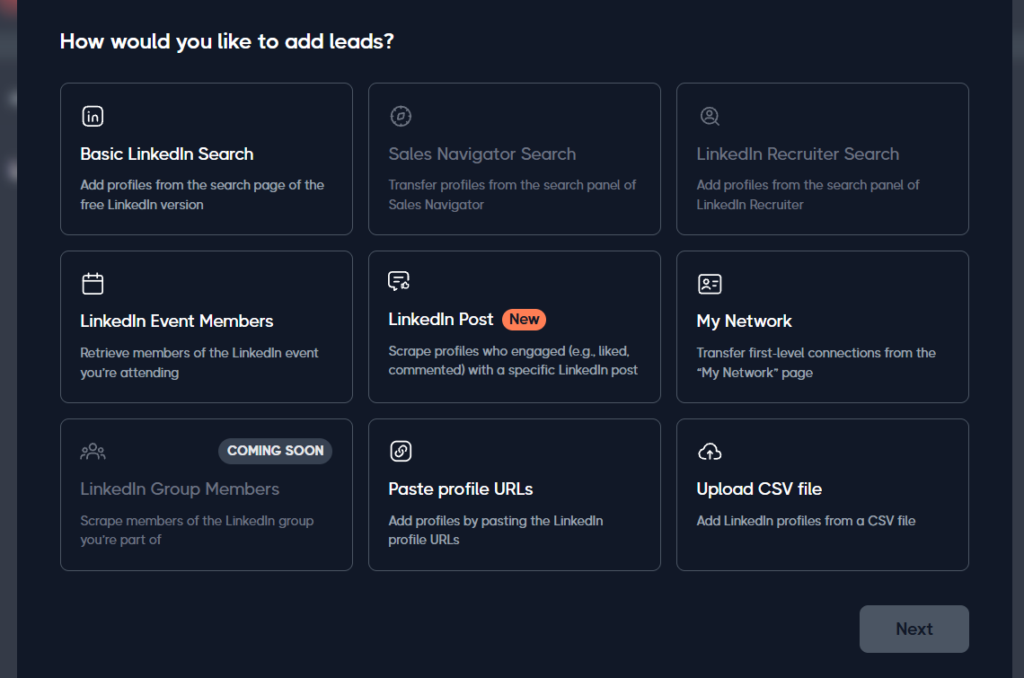Select the Paste profile URLs title
Image resolution: width=1024 pixels, height=678 pixels.
pos(460,489)
